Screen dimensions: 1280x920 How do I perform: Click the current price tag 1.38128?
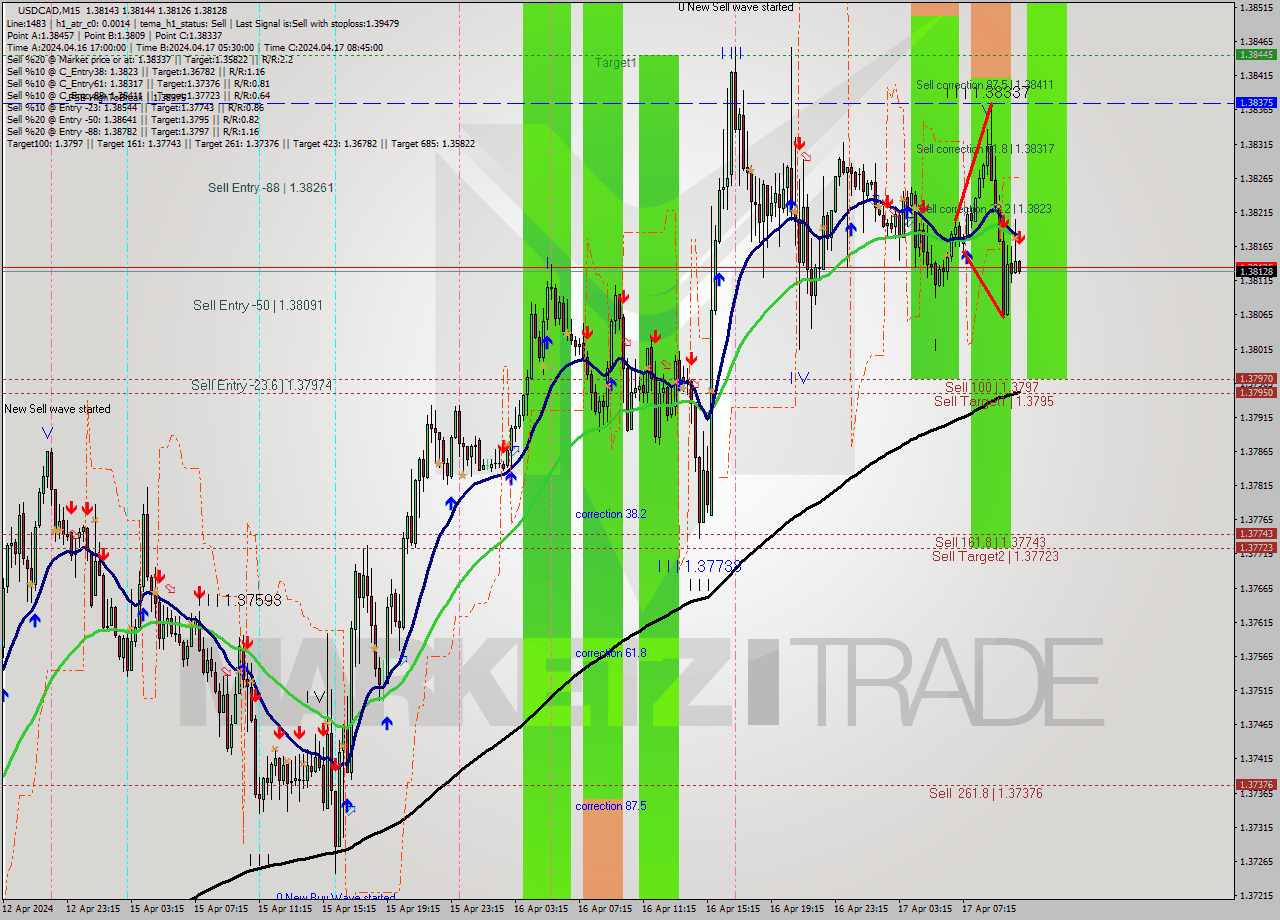tap(1256, 271)
